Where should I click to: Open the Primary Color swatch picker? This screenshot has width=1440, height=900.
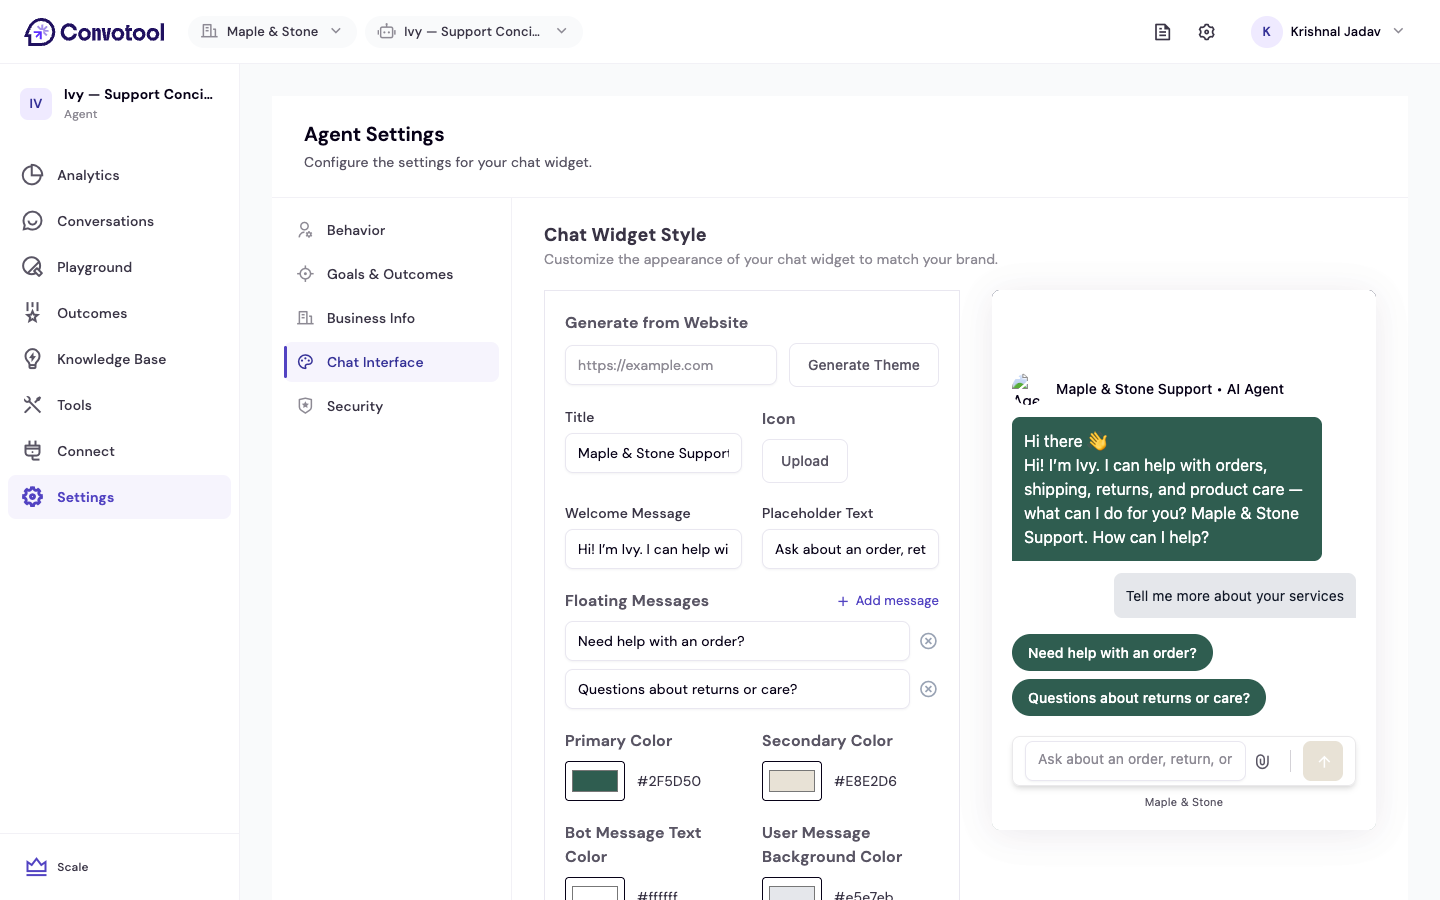click(x=595, y=781)
